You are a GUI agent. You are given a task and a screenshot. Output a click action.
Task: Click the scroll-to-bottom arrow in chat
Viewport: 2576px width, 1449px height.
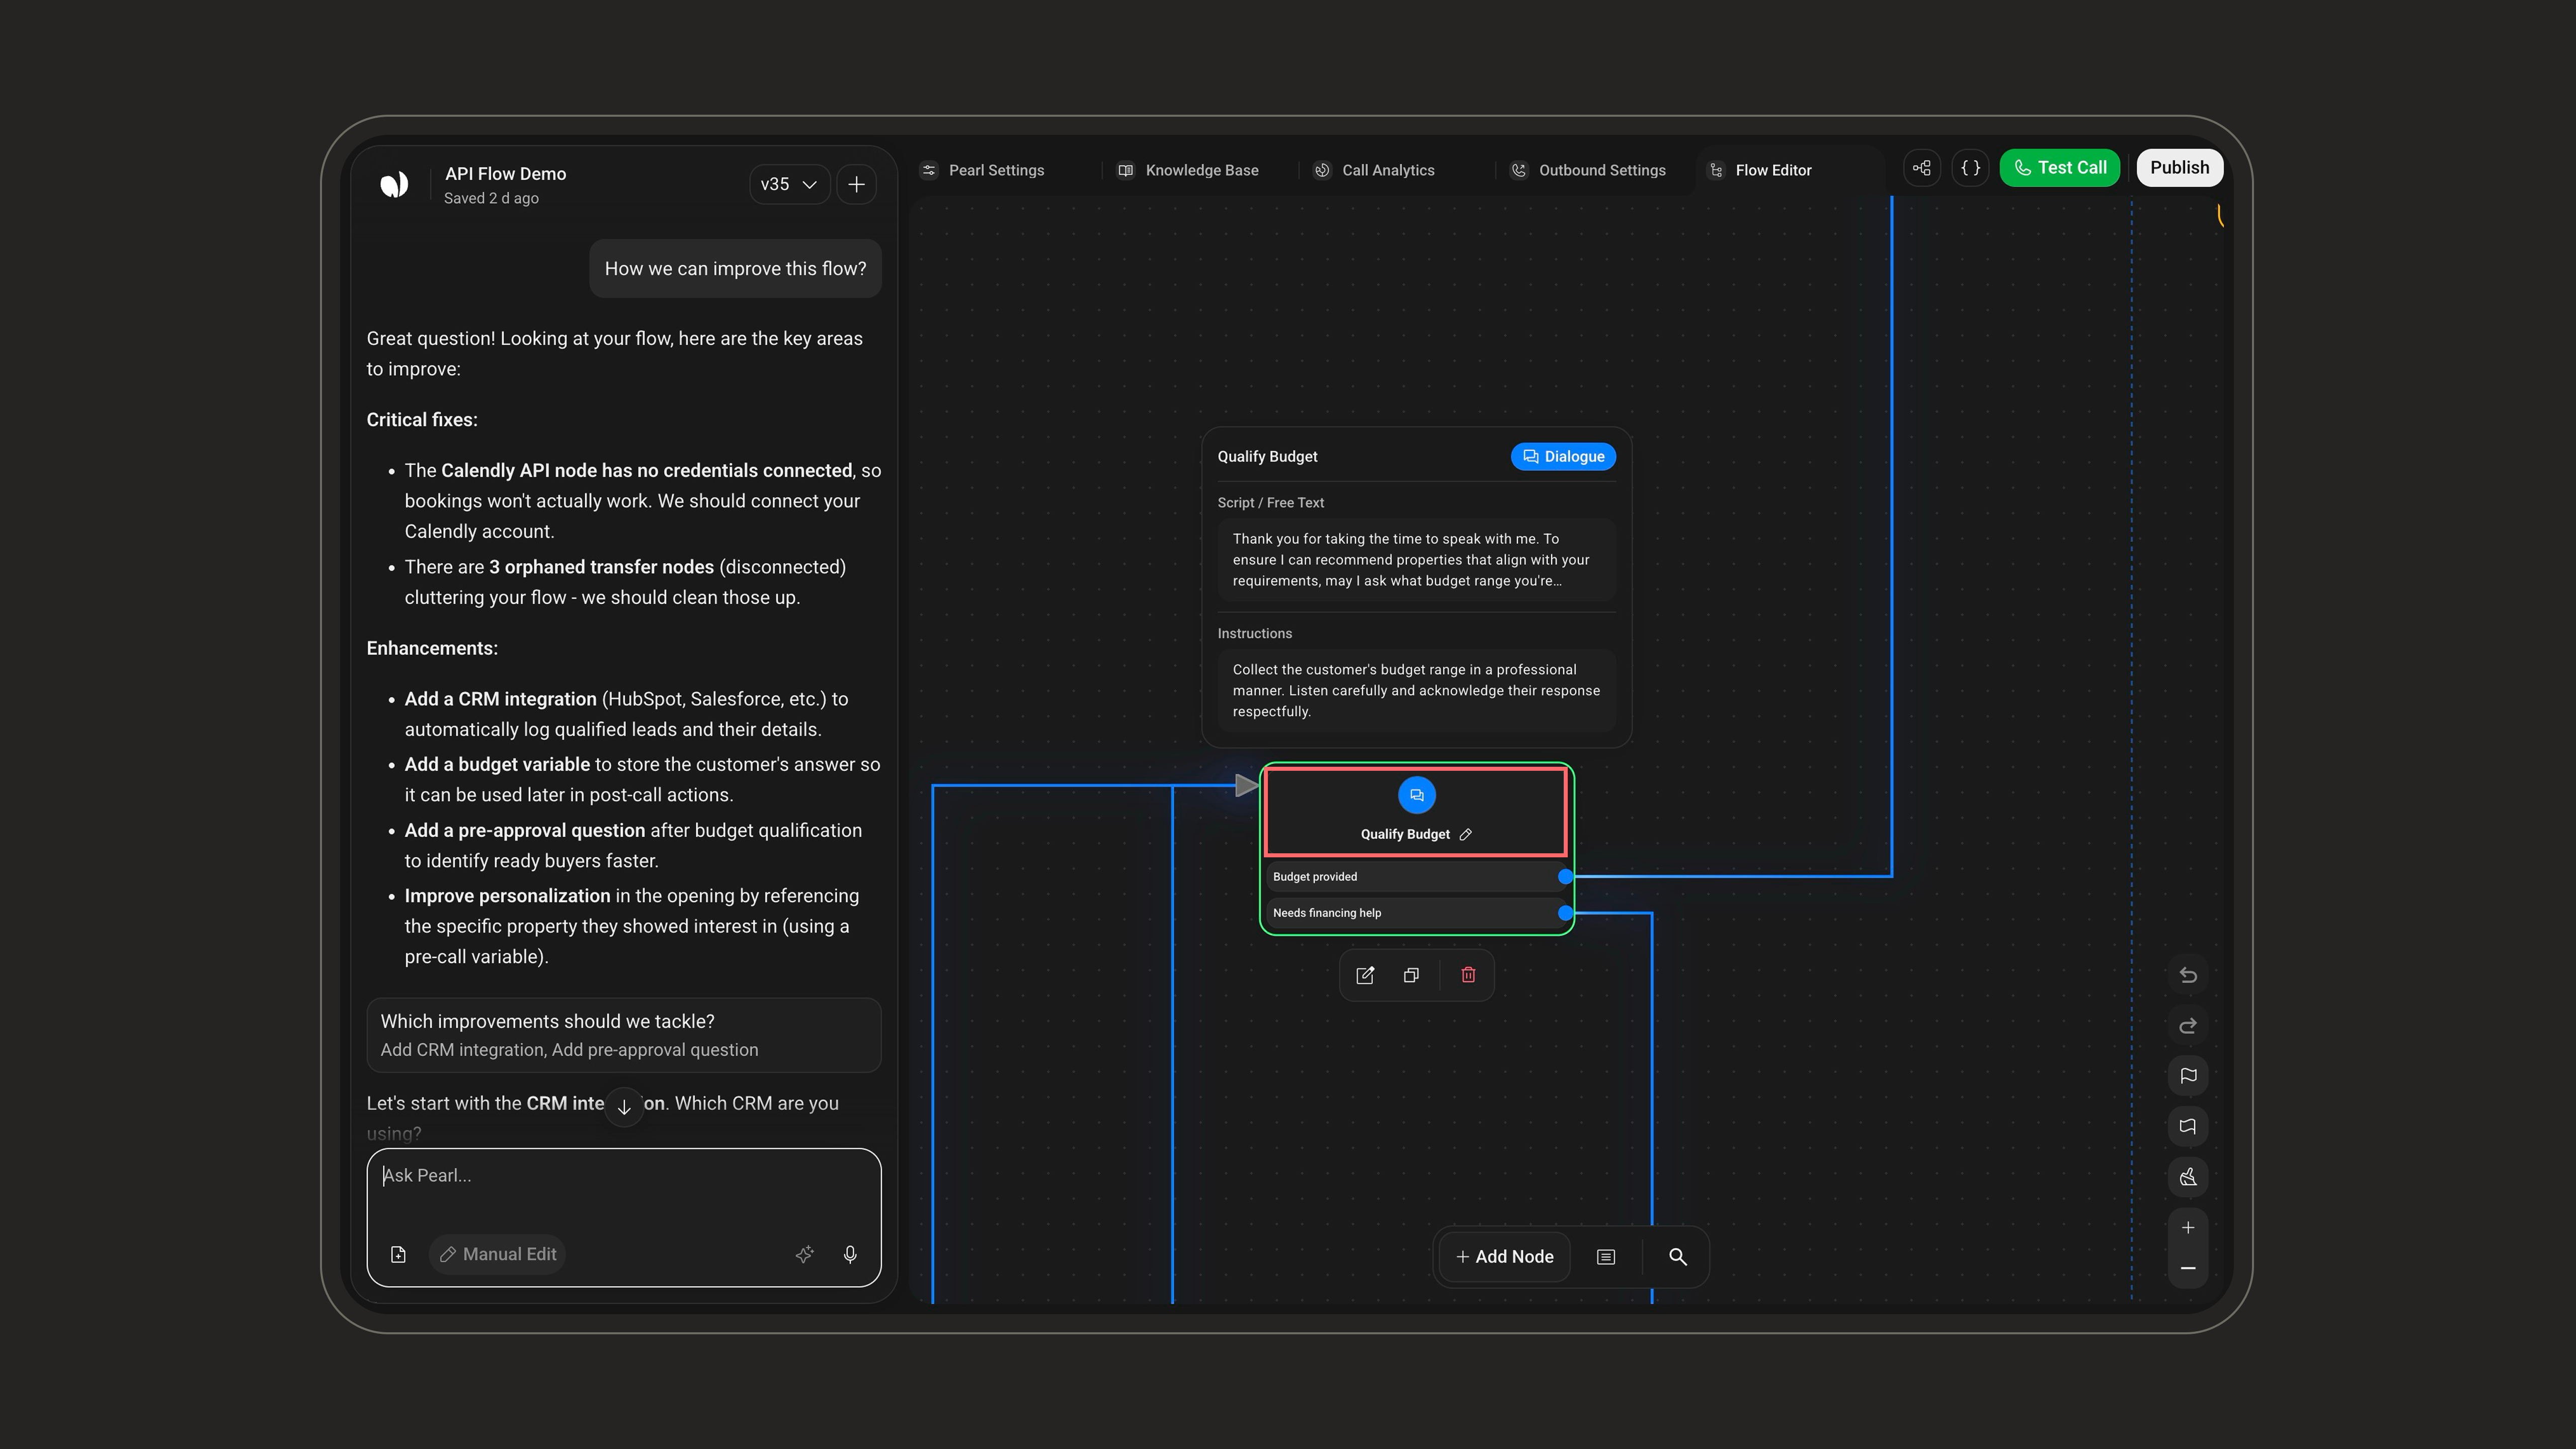click(624, 1107)
